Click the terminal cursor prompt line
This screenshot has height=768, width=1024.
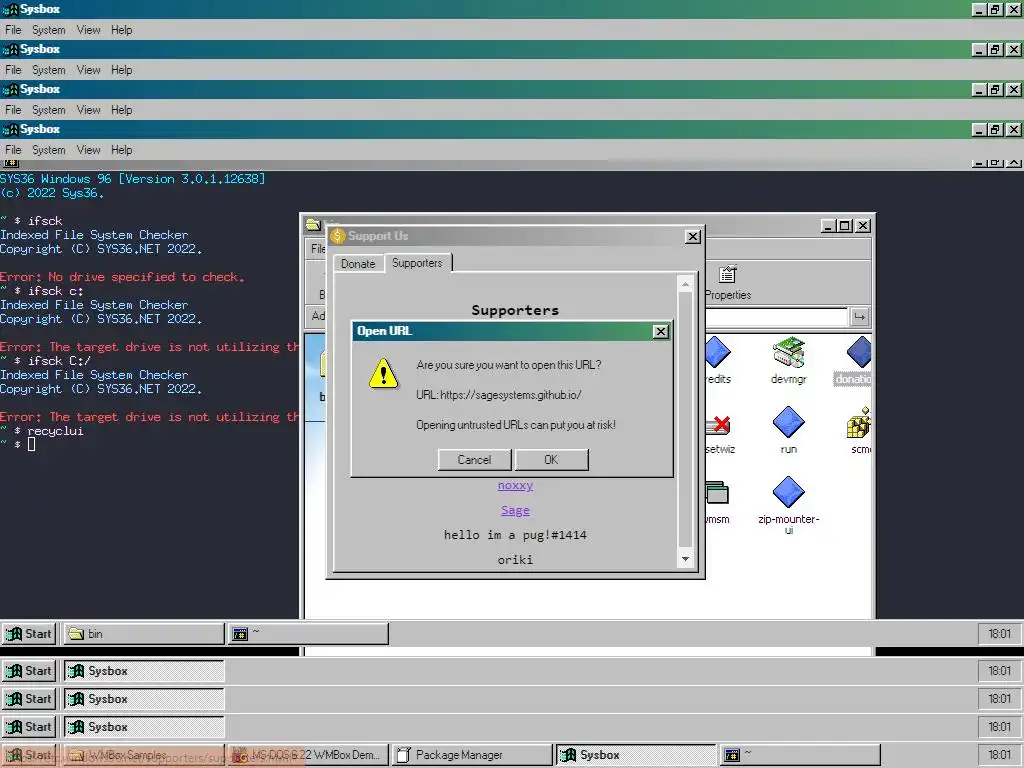click(18, 445)
